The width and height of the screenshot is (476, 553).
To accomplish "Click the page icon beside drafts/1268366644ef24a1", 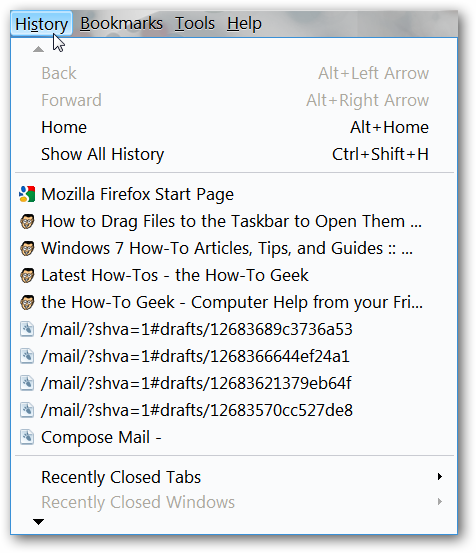I will [27, 356].
